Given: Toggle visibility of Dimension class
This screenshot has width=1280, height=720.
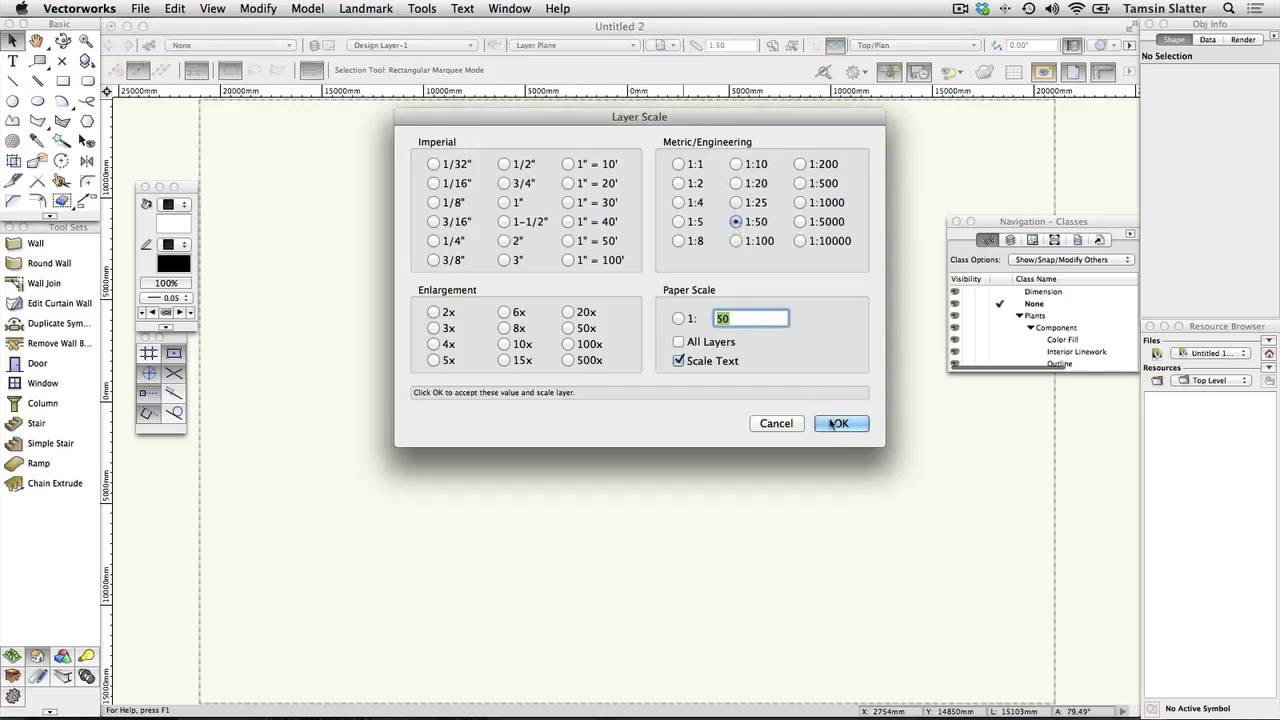Looking at the screenshot, I should click(955, 292).
